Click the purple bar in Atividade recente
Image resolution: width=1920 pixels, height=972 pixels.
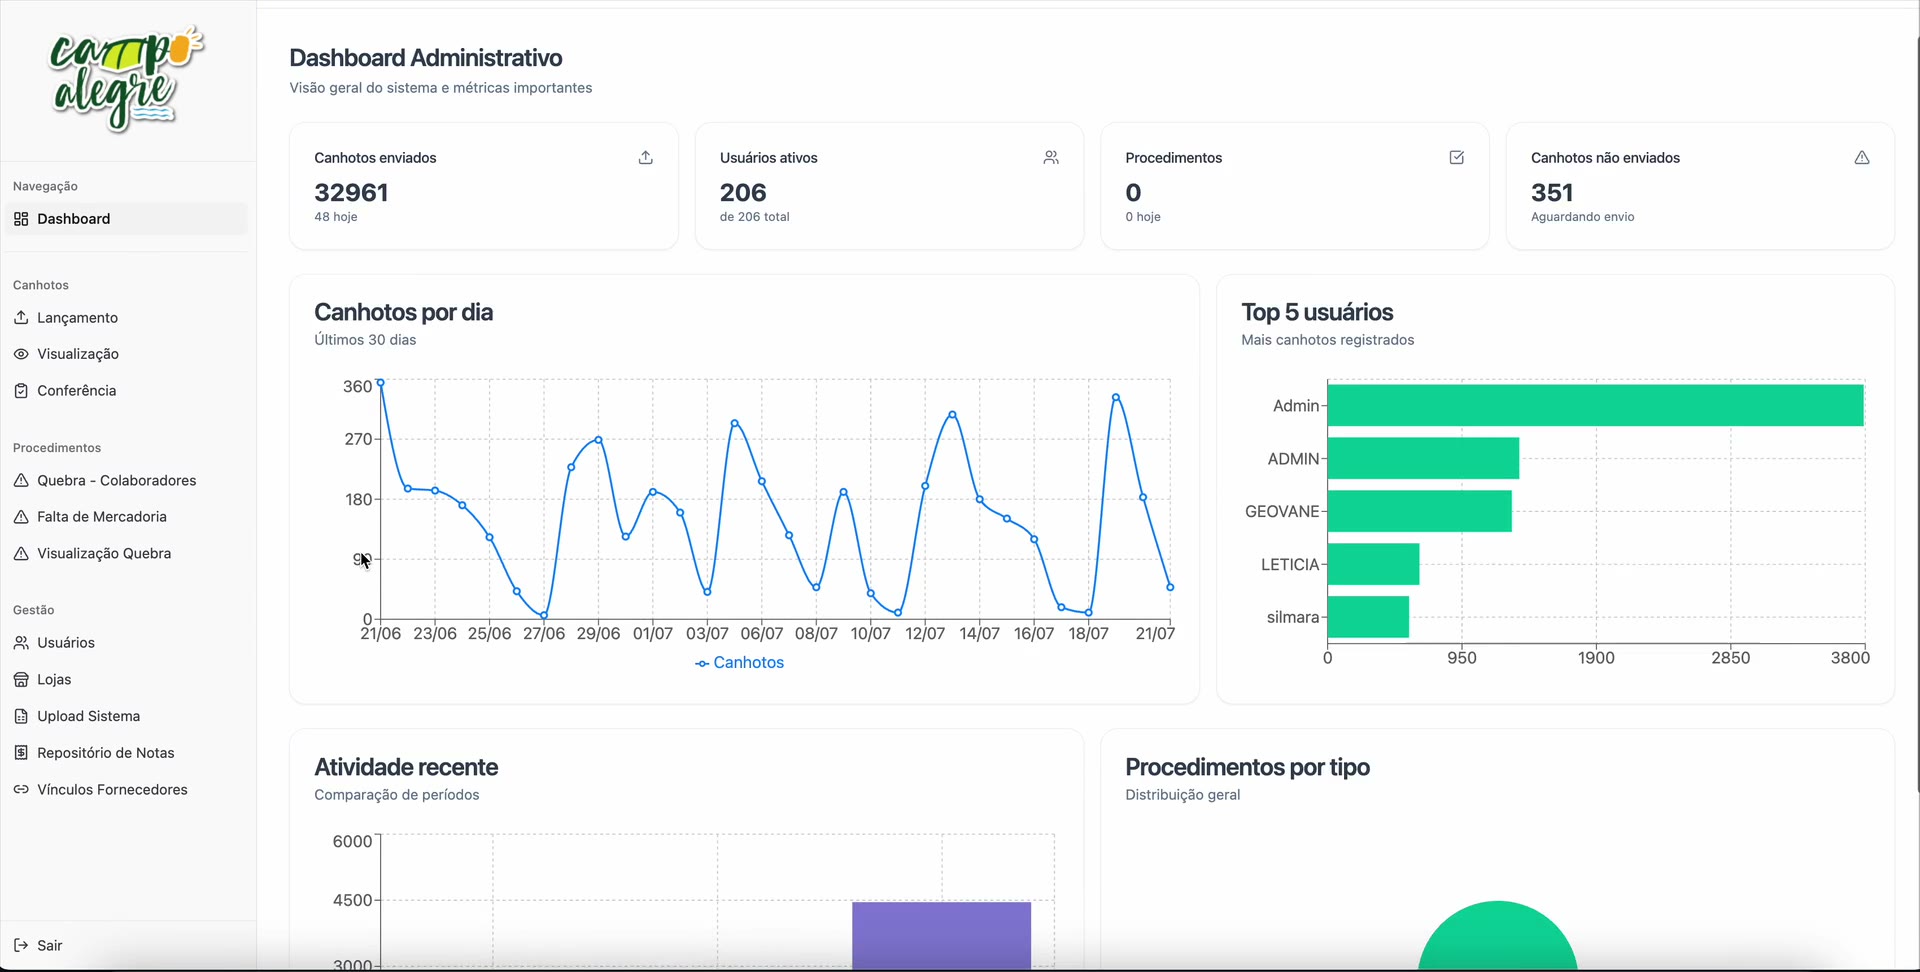941,936
